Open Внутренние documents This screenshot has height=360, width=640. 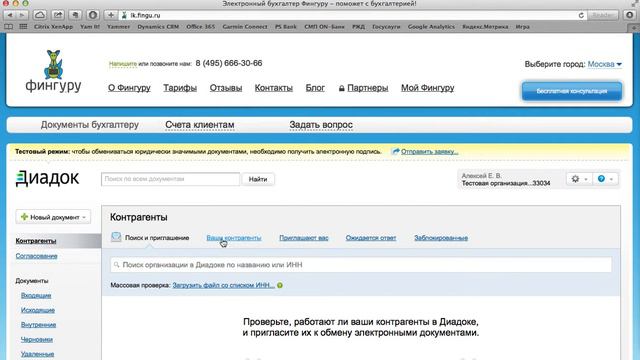click(38, 324)
